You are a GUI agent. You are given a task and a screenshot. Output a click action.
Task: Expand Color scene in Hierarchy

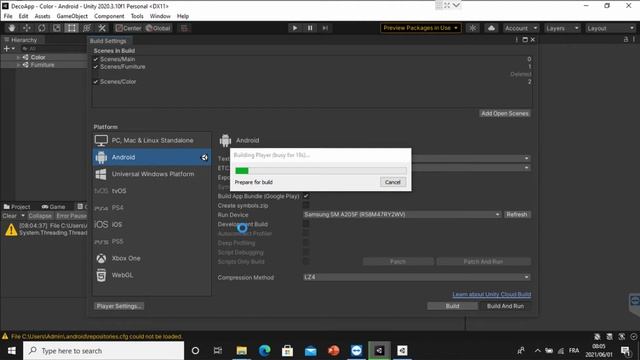[x=18, y=58]
